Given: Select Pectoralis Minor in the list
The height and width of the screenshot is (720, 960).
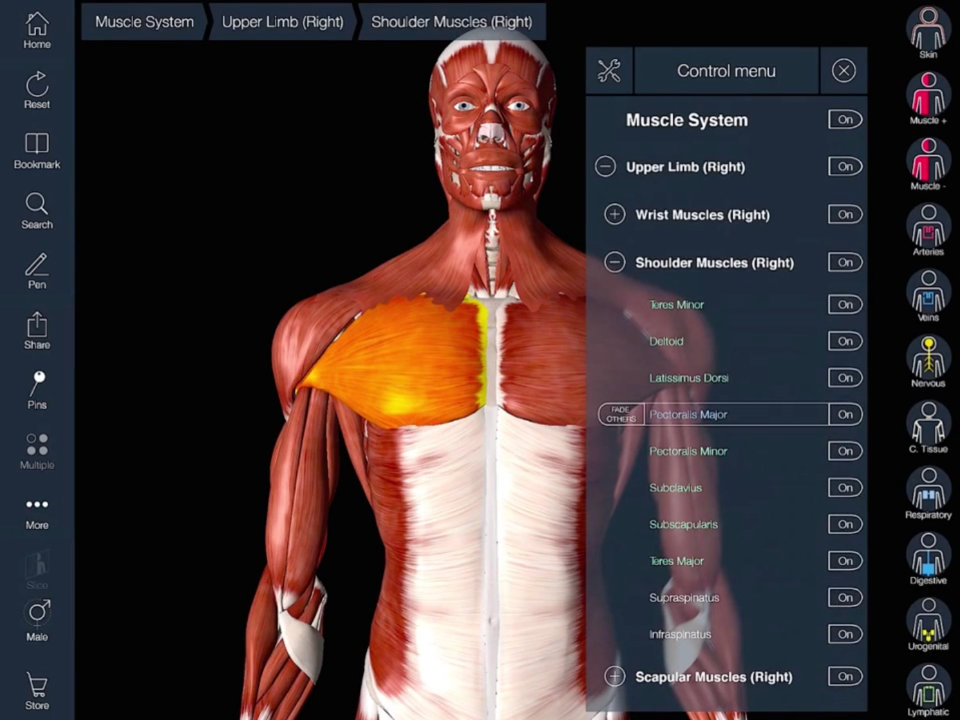Looking at the screenshot, I should [688, 451].
